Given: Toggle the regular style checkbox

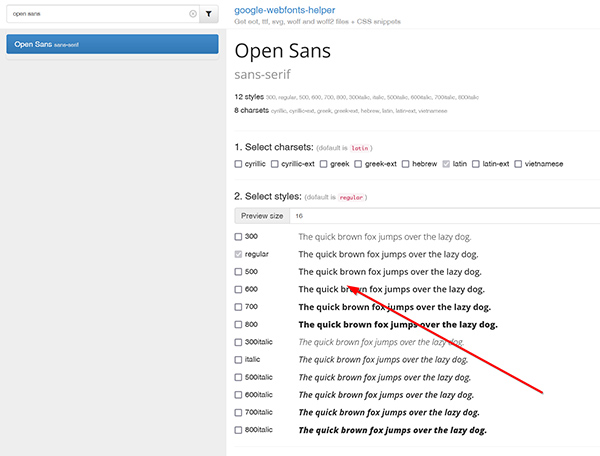Looking at the screenshot, I should click(238, 254).
